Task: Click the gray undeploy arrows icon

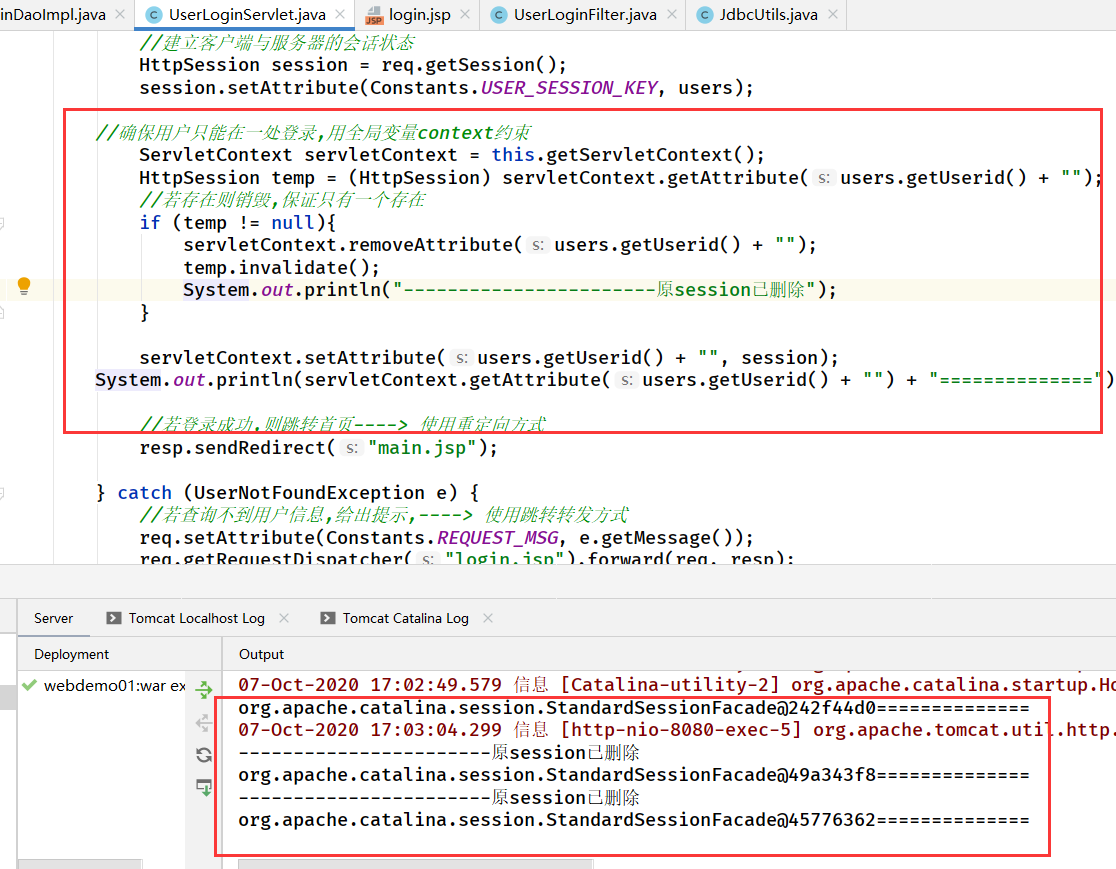Action: (204, 723)
